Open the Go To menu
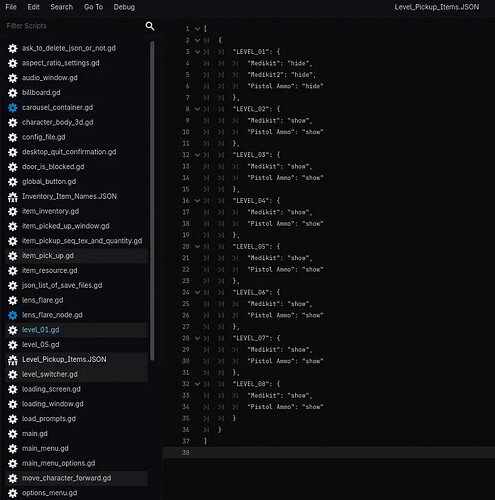 [x=93, y=7]
